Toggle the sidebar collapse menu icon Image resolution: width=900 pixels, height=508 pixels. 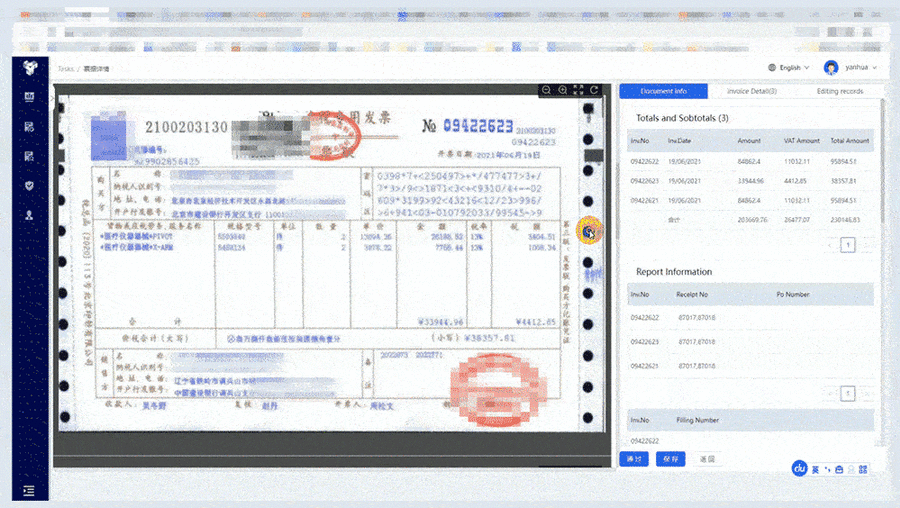coord(29,490)
